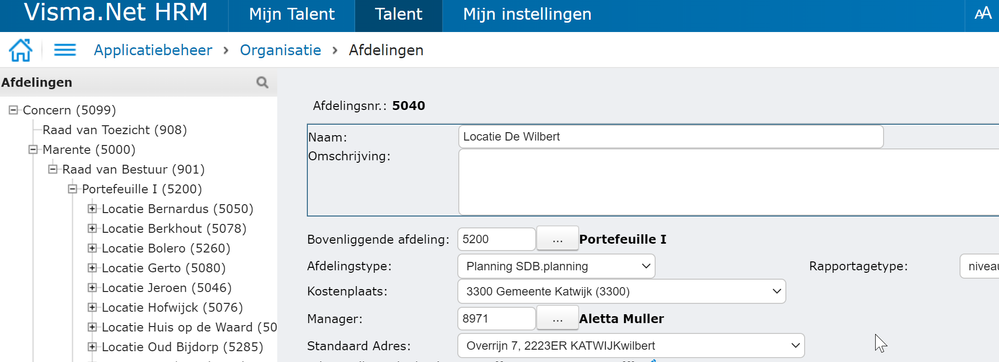Select Portefeuille I (5200) item
999x362 pixels.
tap(142, 189)
